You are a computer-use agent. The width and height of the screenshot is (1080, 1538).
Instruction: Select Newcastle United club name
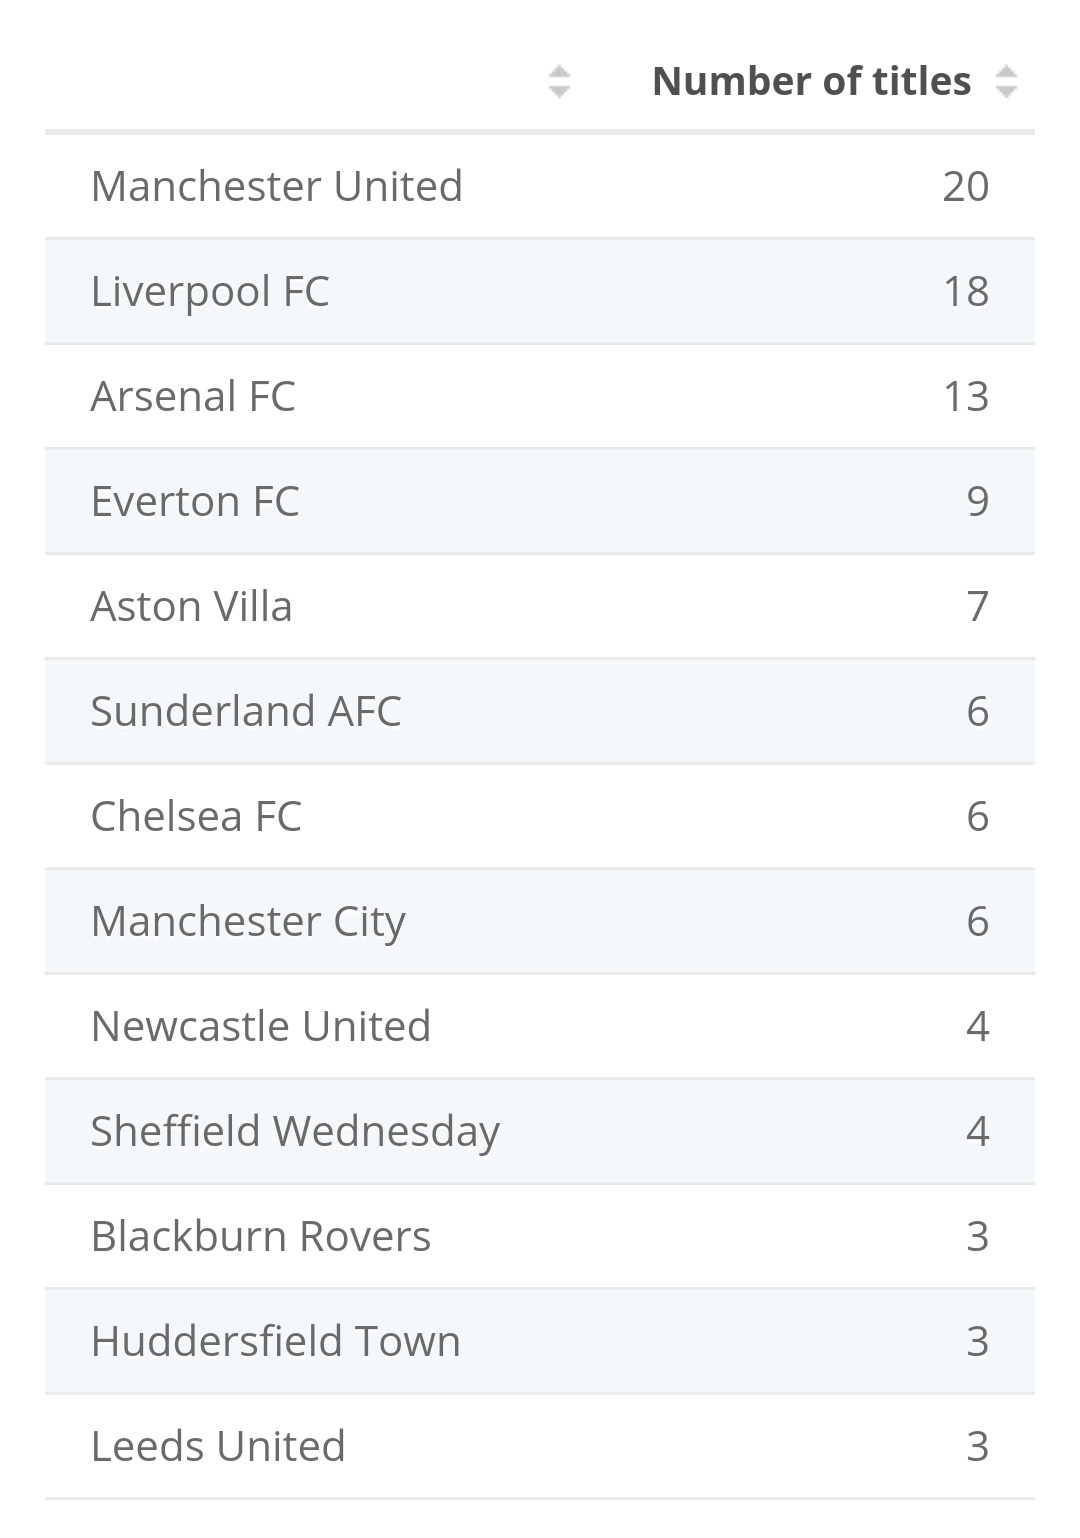261,1027
